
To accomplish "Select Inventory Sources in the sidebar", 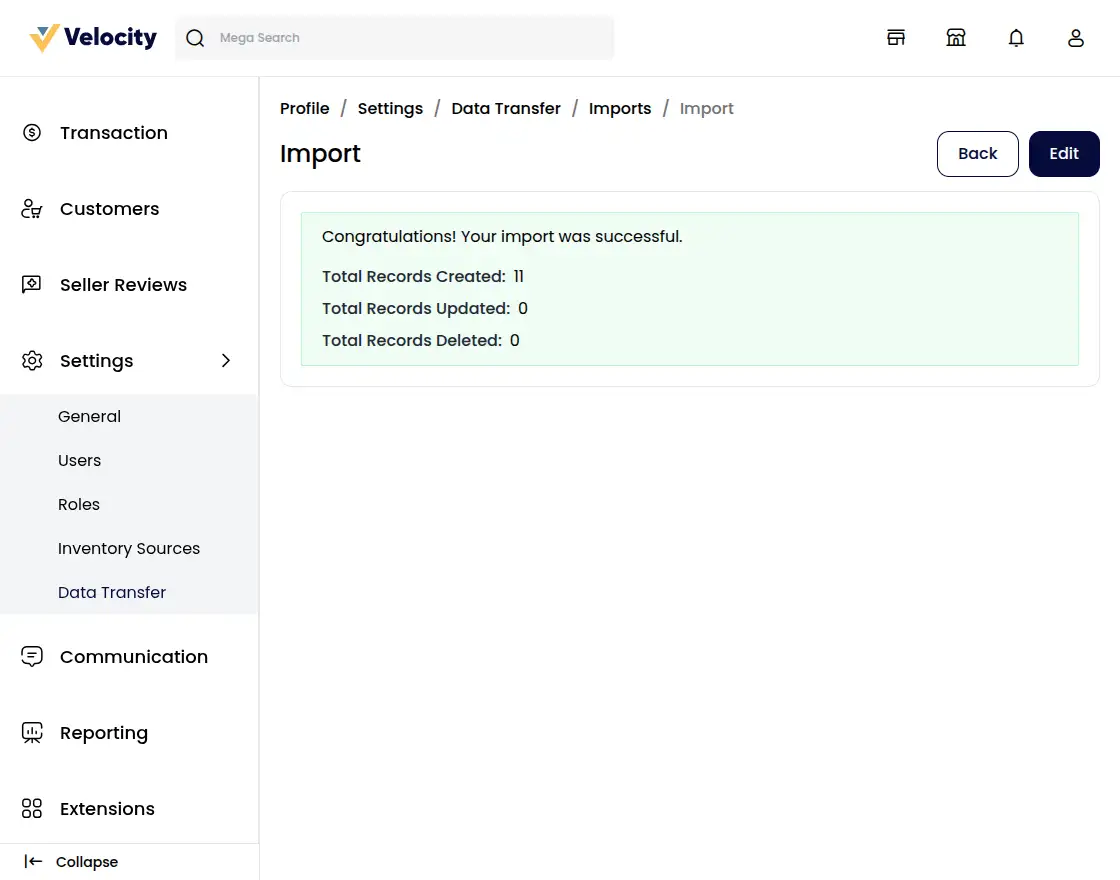I will click(129, 549).
